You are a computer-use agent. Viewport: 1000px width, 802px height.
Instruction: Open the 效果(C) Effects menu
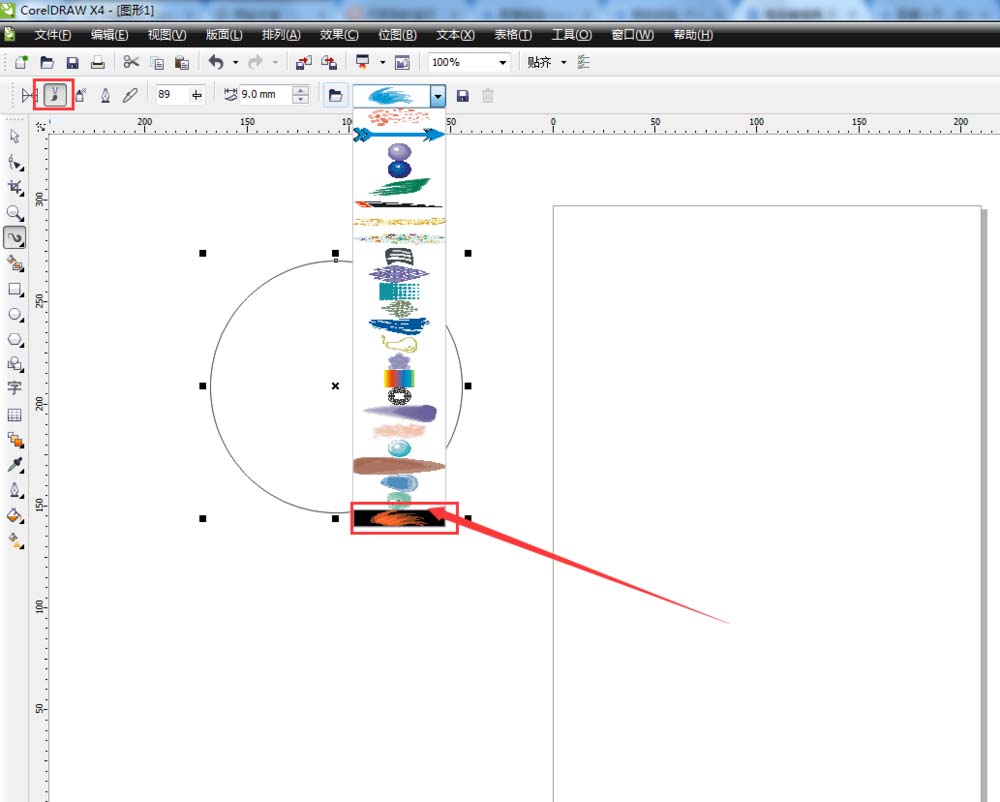(339, 35)
